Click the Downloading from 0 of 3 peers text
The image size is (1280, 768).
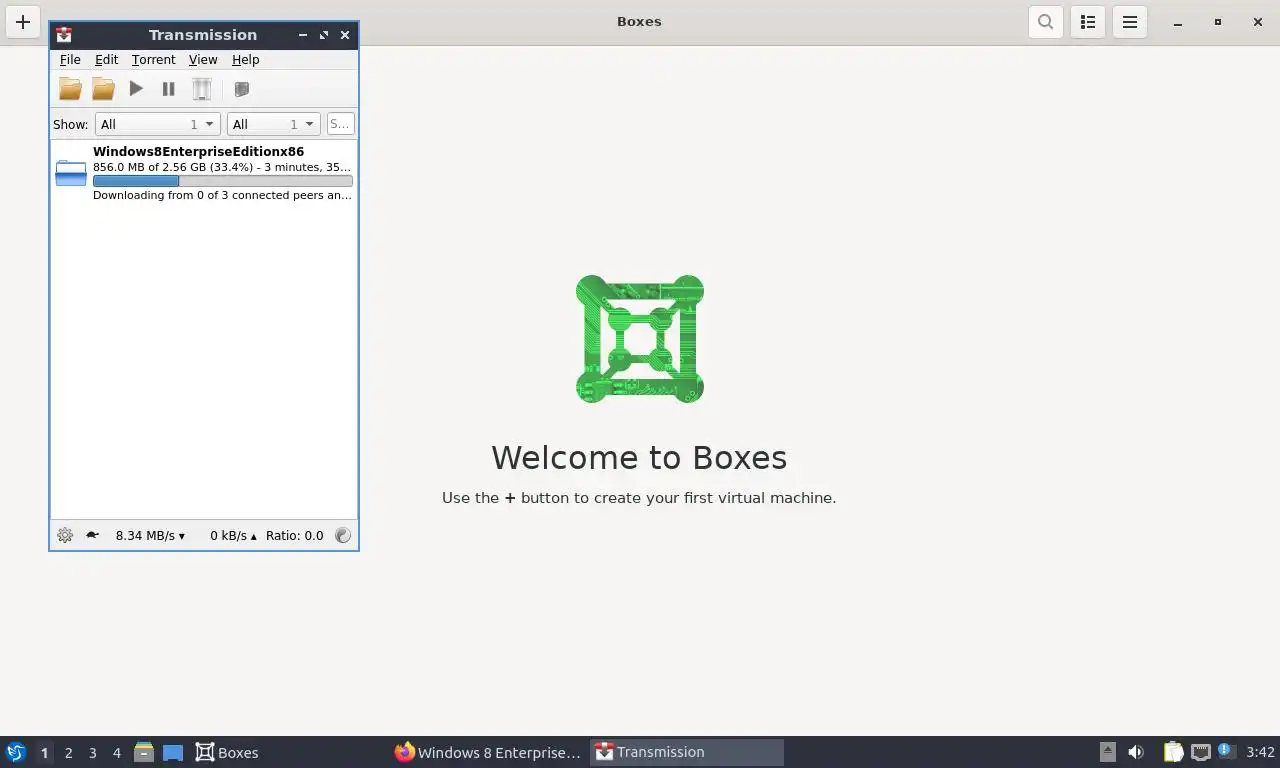pos(222,195)
